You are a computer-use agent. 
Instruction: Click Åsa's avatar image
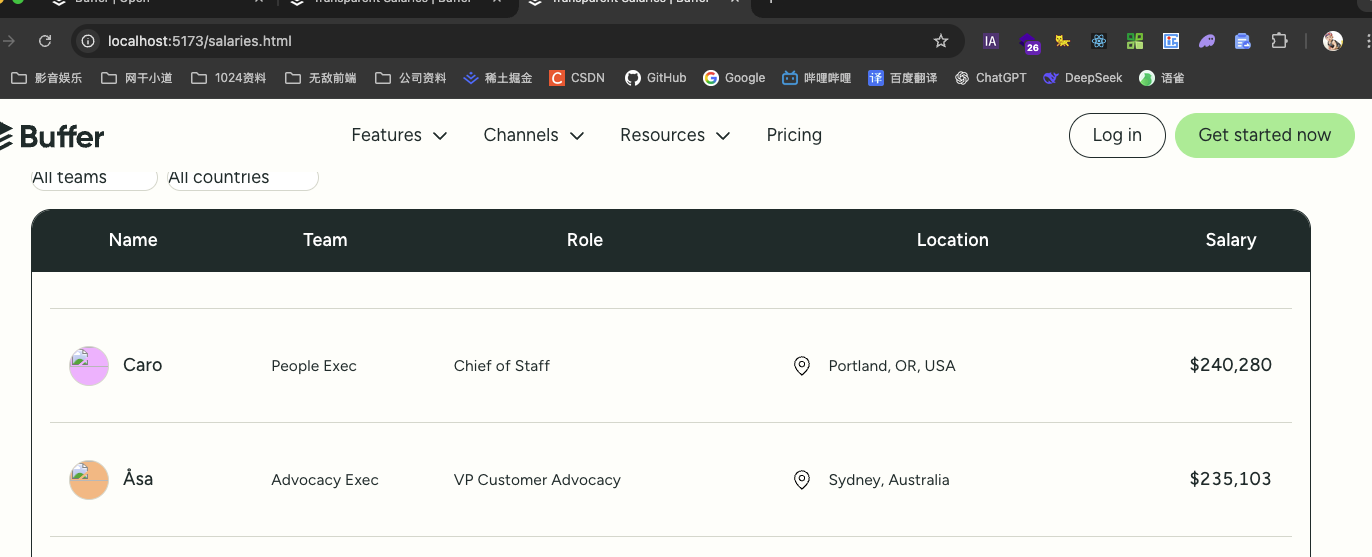[89, 480]
